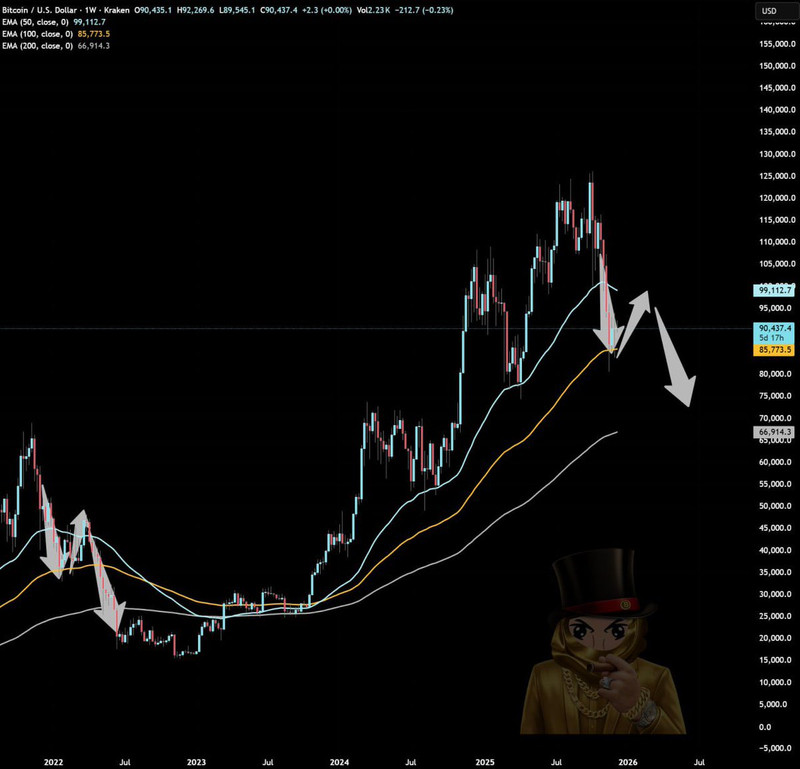This screenshot has width=800, height=769.
Task: Select the last downward arrow drawn in 2022
Action: tap(107, 590)
